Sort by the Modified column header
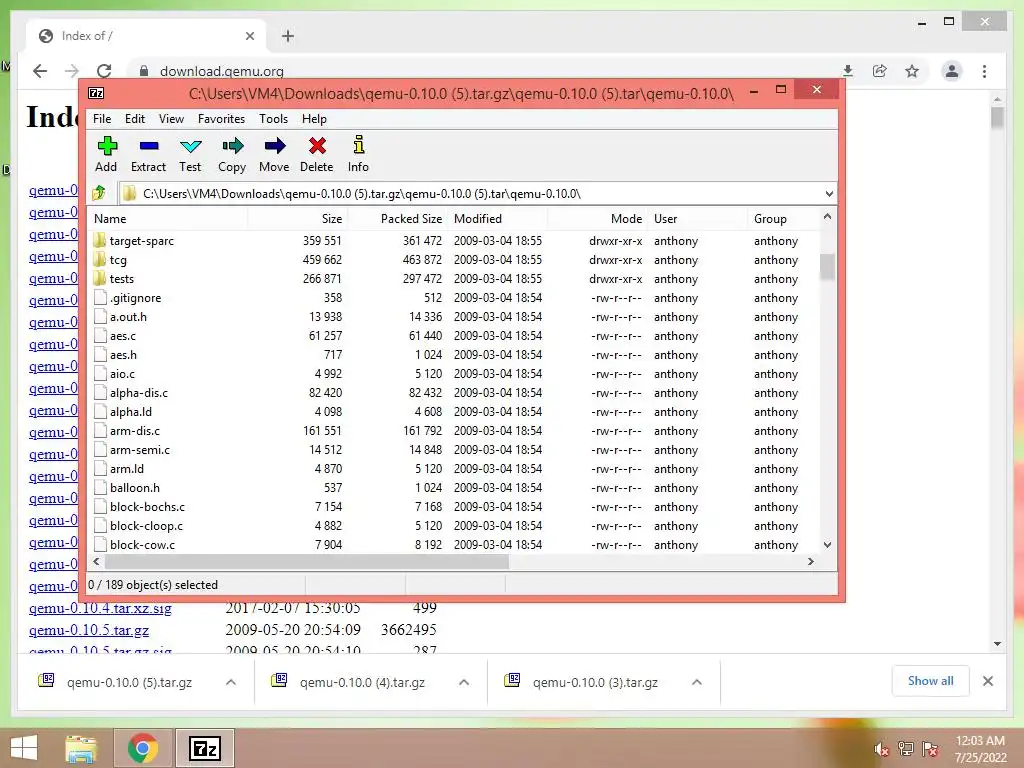This screenshot has width=1024, height=768. pos(498,219)
